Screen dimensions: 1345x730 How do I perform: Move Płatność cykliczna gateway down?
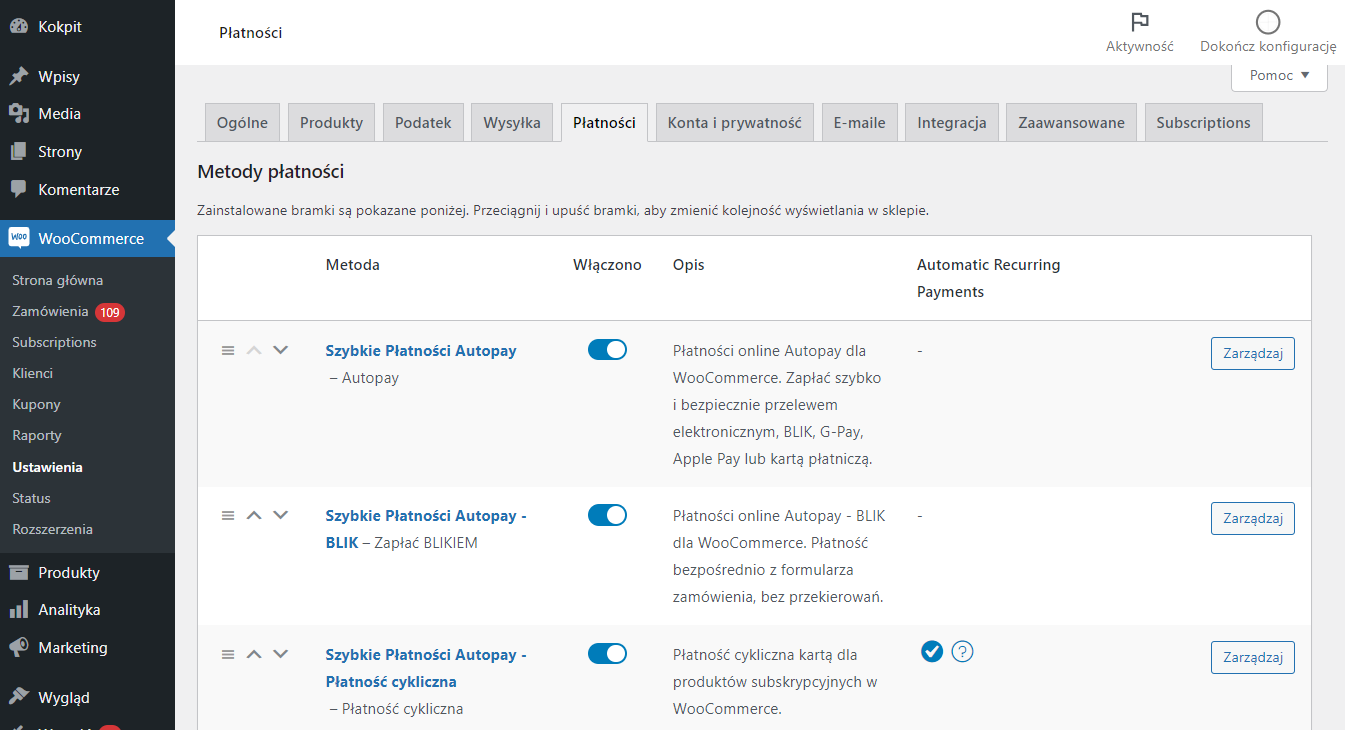(280, 654)
